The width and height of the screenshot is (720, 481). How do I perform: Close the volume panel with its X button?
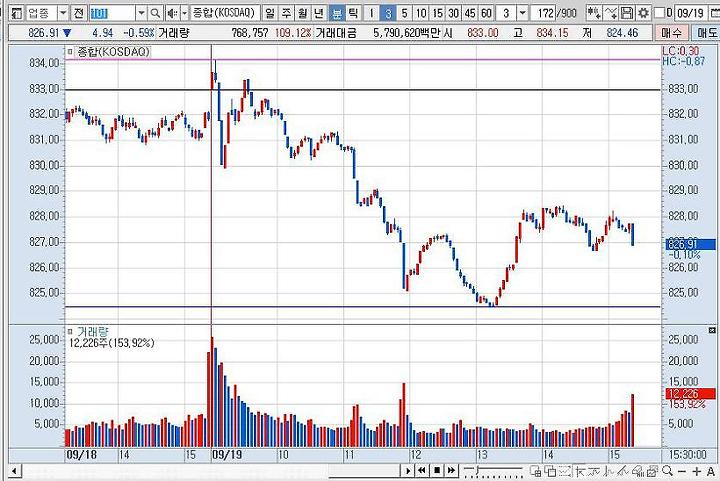[x=712, y=330]
